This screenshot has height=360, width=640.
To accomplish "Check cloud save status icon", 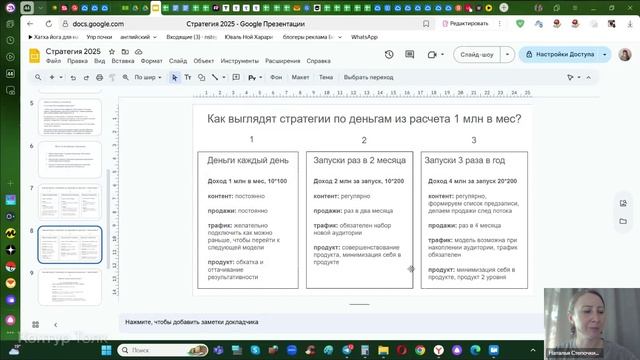I will (139, 51).
